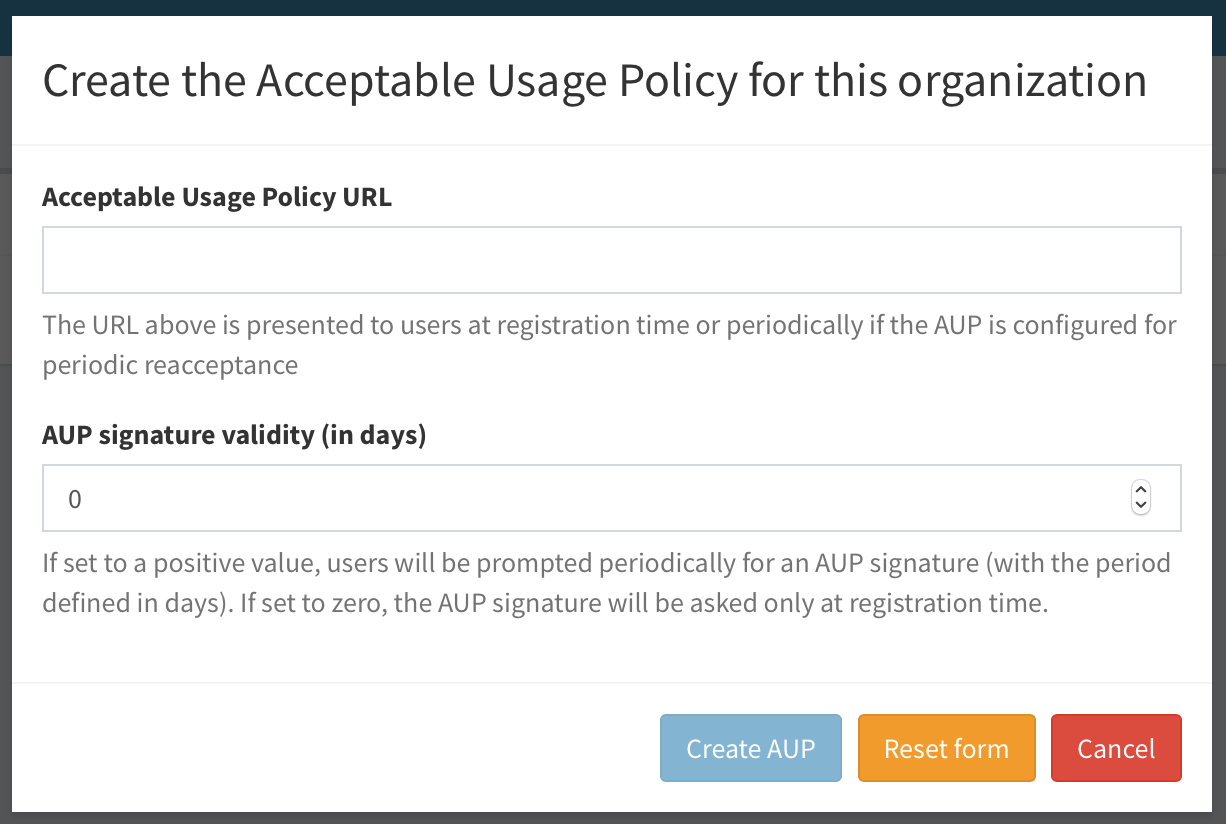Click the AUP signature validity (in days) label
Image resolution: width=1226 pixels, height=824 pixels.
point(235,435)
